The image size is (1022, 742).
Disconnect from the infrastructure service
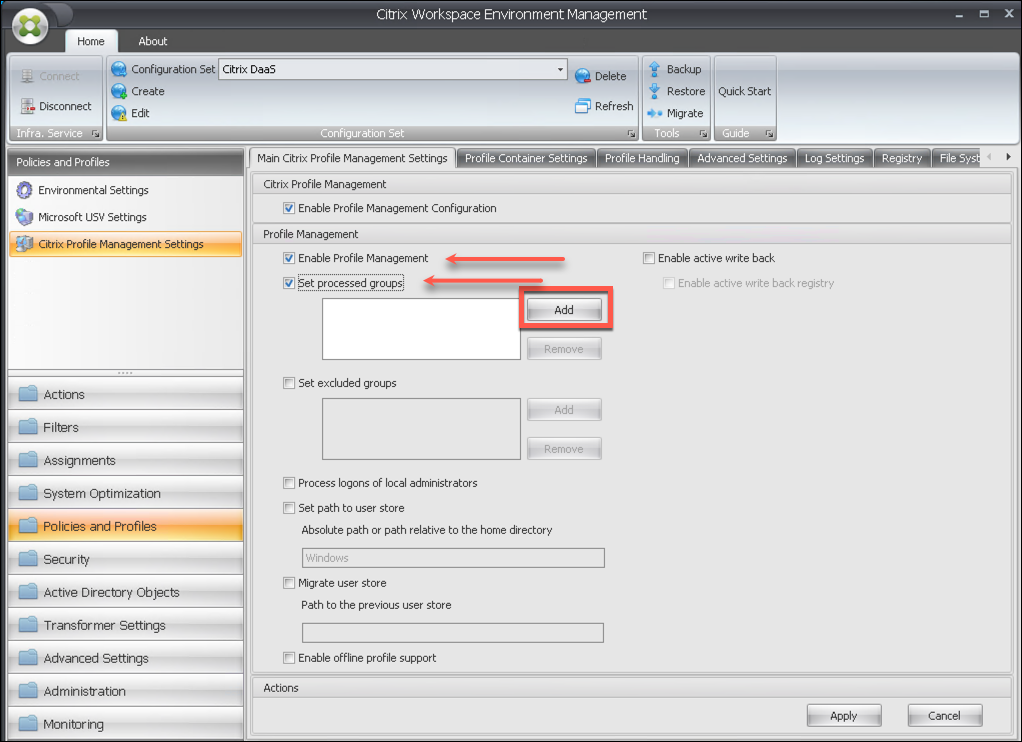click(x=56, y=106)
